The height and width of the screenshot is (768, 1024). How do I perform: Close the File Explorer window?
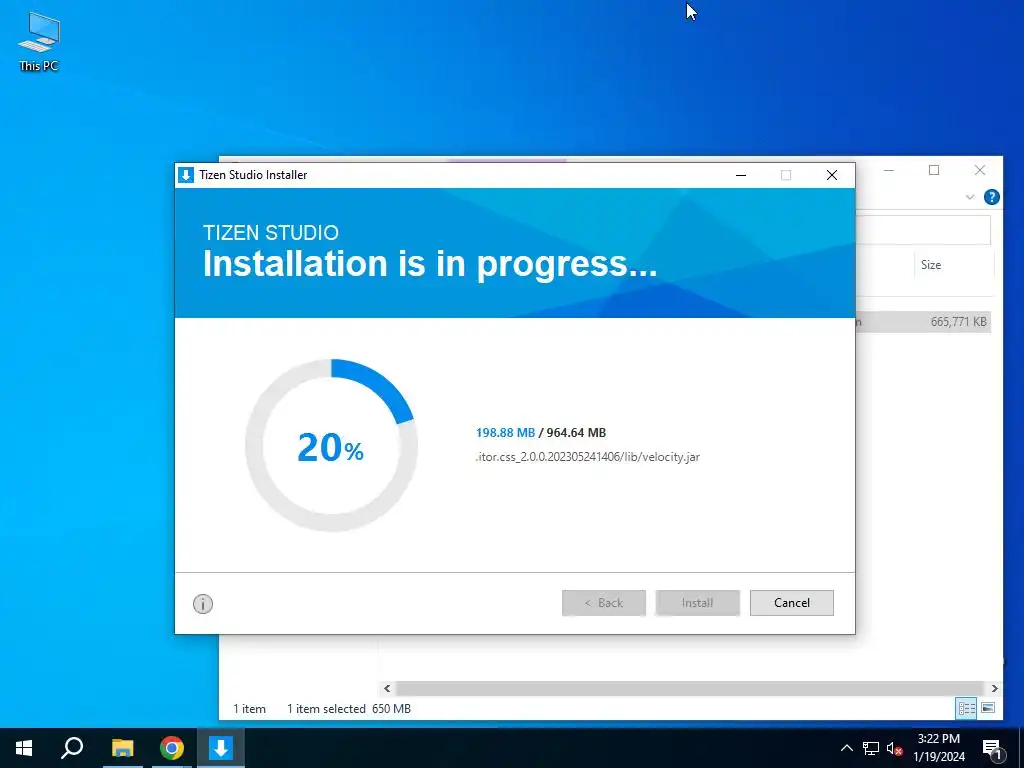(980, 170)
